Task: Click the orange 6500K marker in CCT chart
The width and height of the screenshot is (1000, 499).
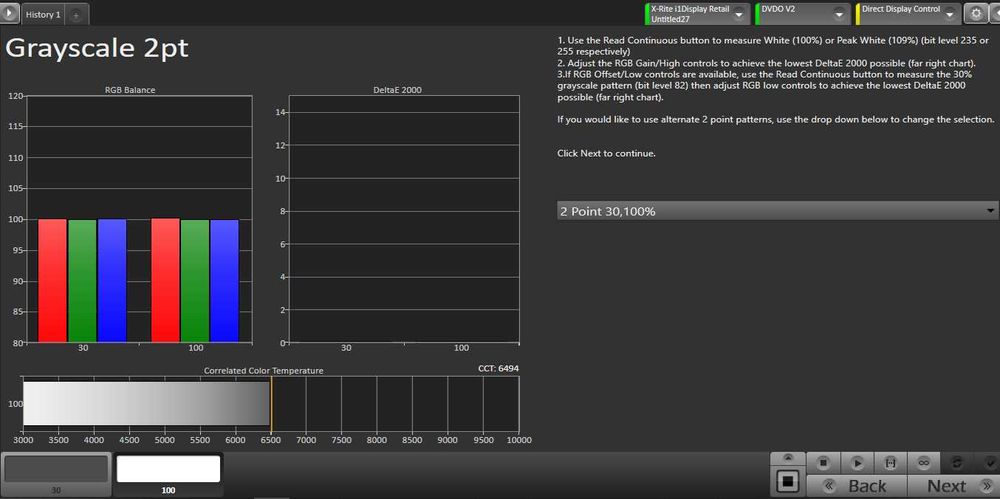Action: (271, 405)
